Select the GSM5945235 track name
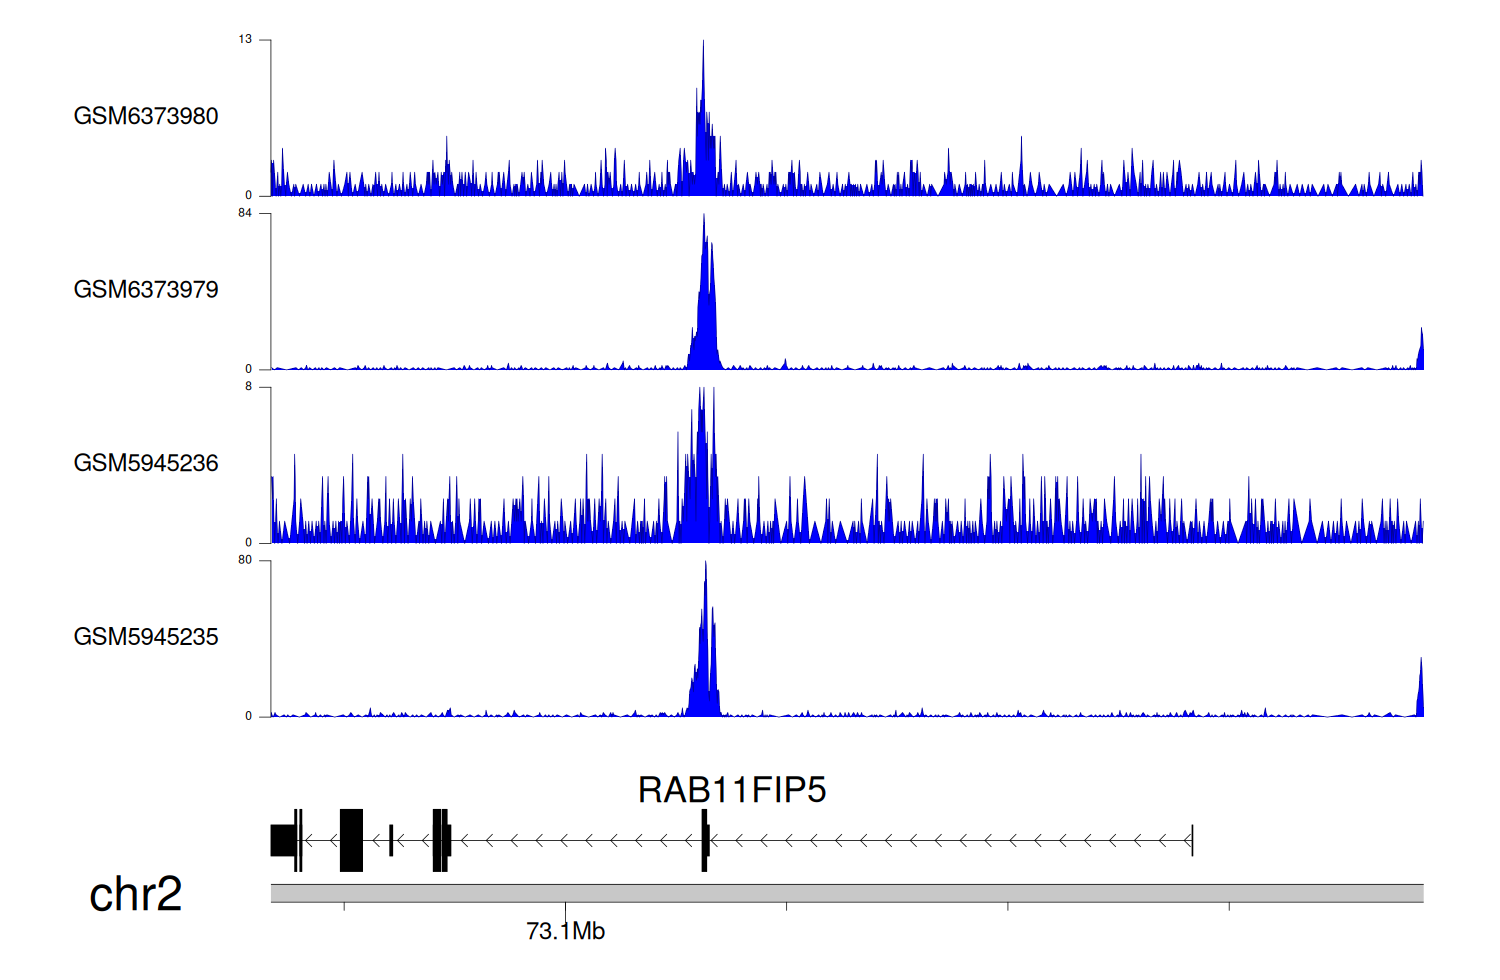Screen dimensions: 1500x980 [x=146, y=637]
